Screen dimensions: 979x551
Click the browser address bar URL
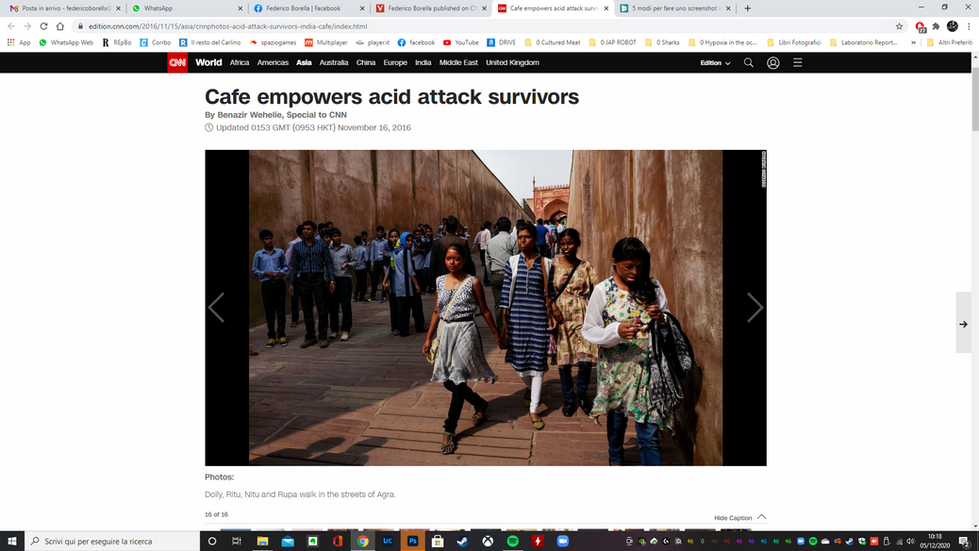228,26
